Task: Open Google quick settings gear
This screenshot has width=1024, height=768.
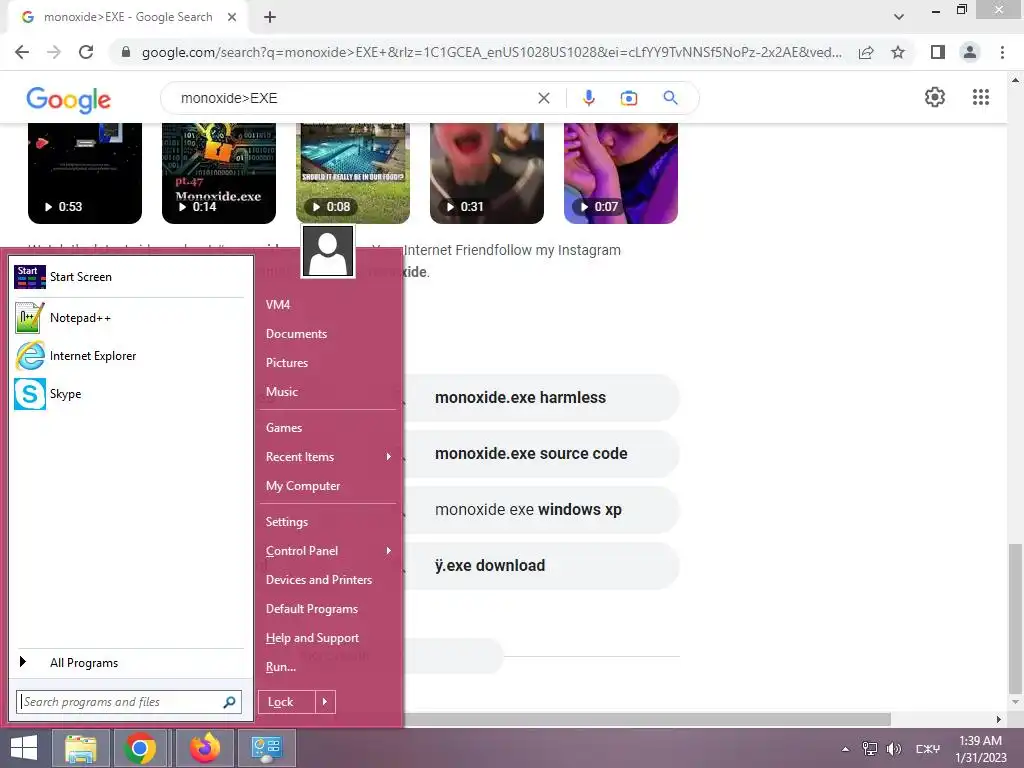Action: click(935, 97)
